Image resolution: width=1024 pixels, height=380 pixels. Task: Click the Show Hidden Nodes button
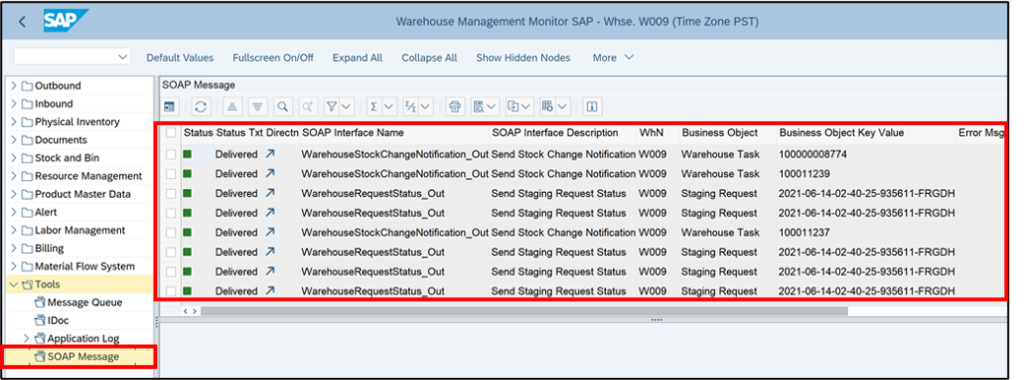[x=523, y=57]
